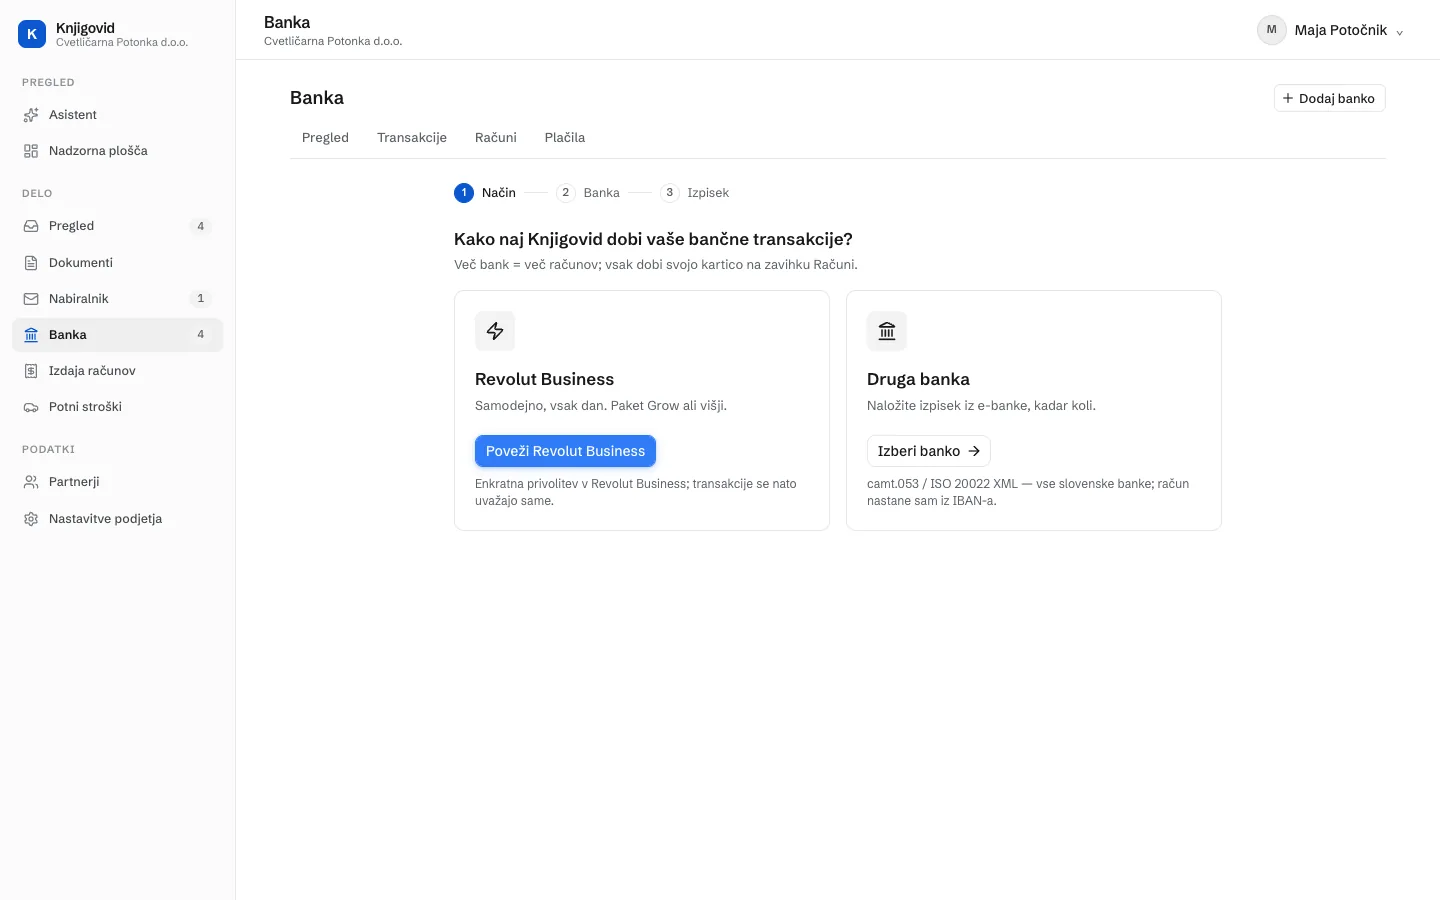Click the Druga banka card title
The width and height of the screenshot is (1440, 900).
click(918, 379)
